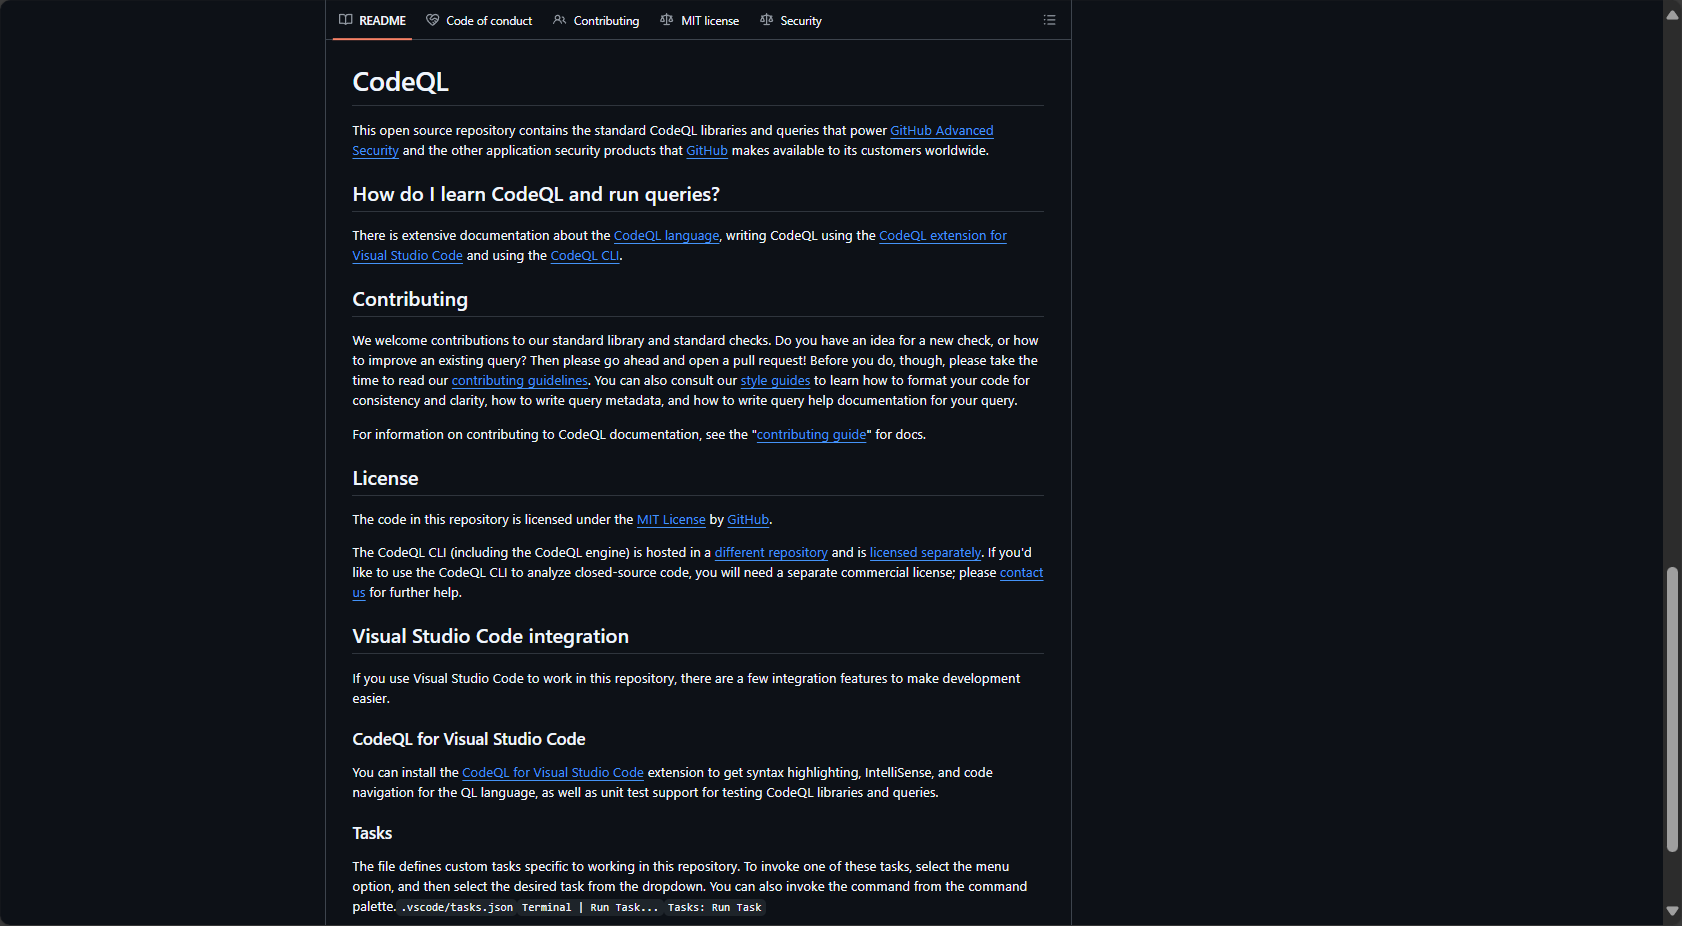Open the GitHub link in intro paragraph
Viewport: 1682px width, 926px height.
[707, 151]
